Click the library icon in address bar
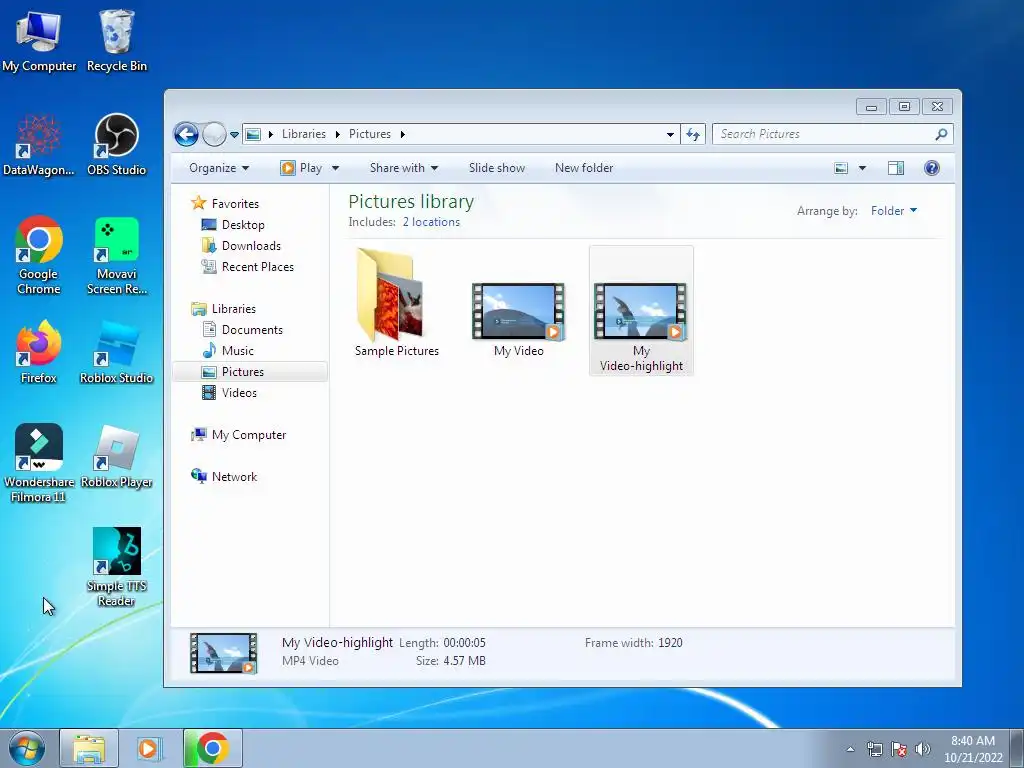 [x=253, y=135]
